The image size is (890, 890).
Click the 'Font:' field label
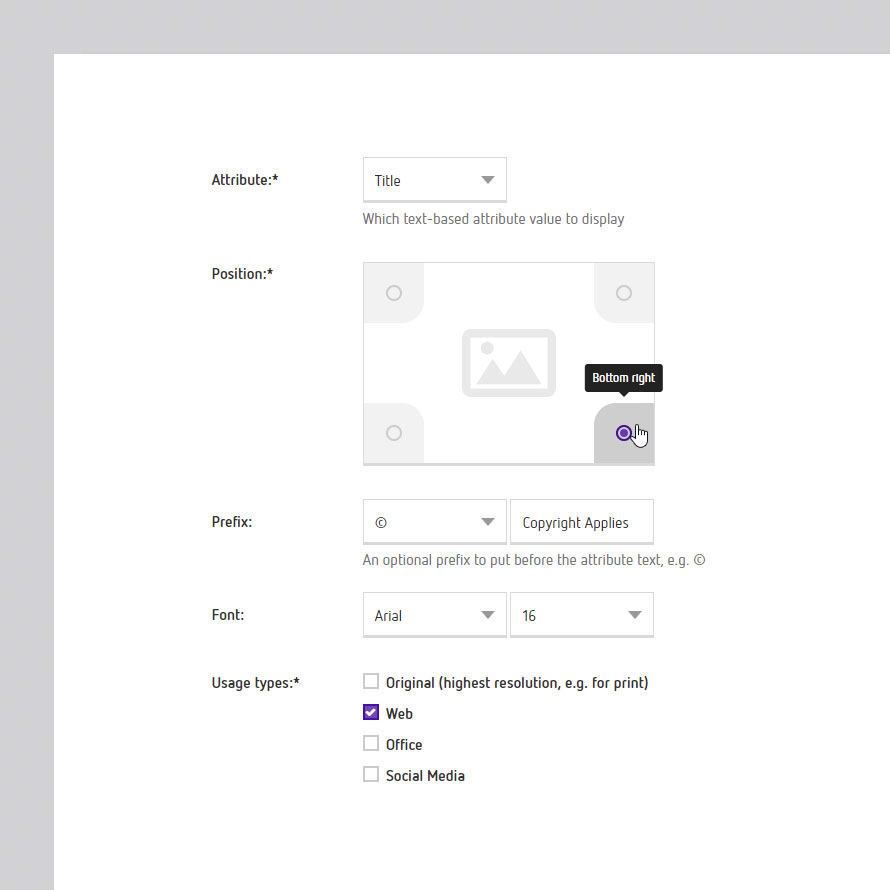tap(228, 615)
